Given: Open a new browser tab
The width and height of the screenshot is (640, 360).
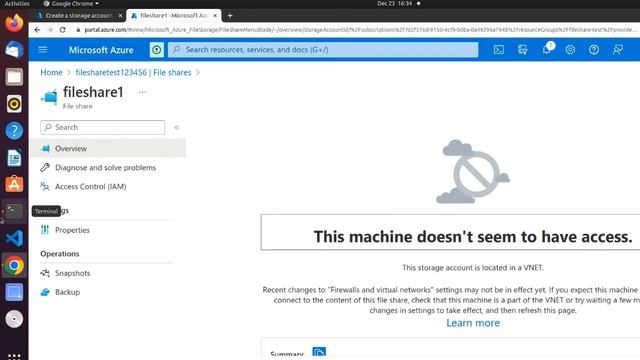Looking at the screenshot, I should coord(230,16).
